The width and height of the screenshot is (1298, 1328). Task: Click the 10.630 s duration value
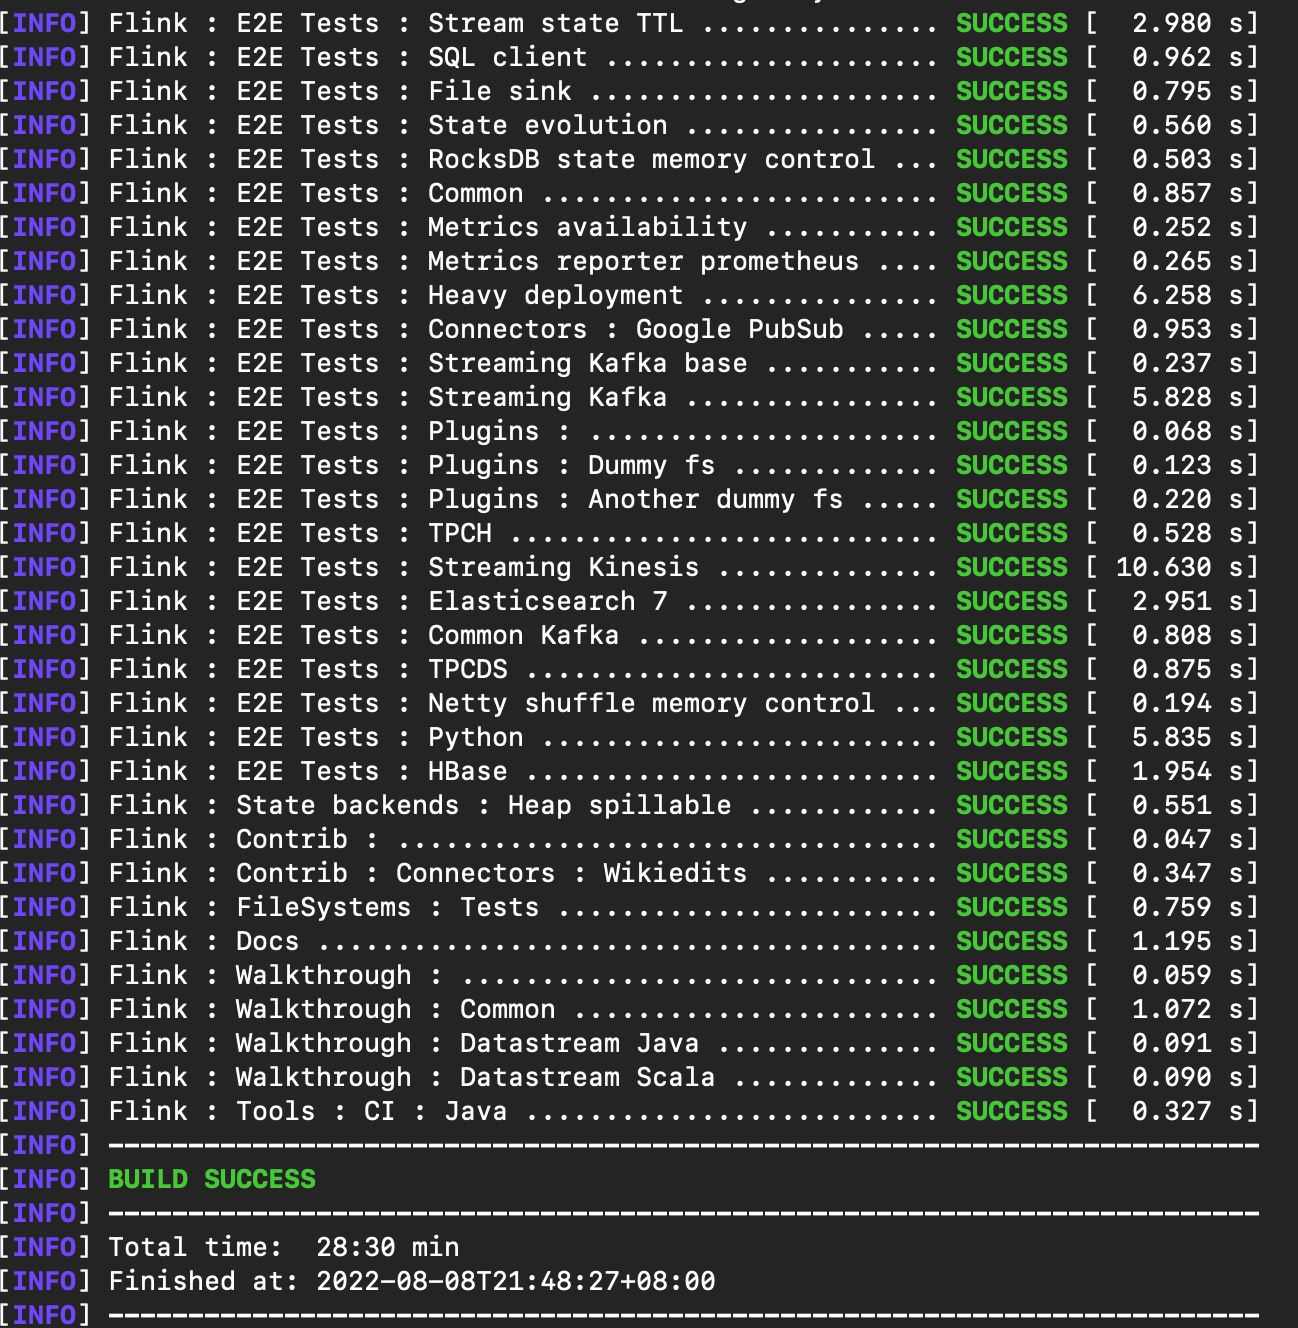coord(1163,567)
